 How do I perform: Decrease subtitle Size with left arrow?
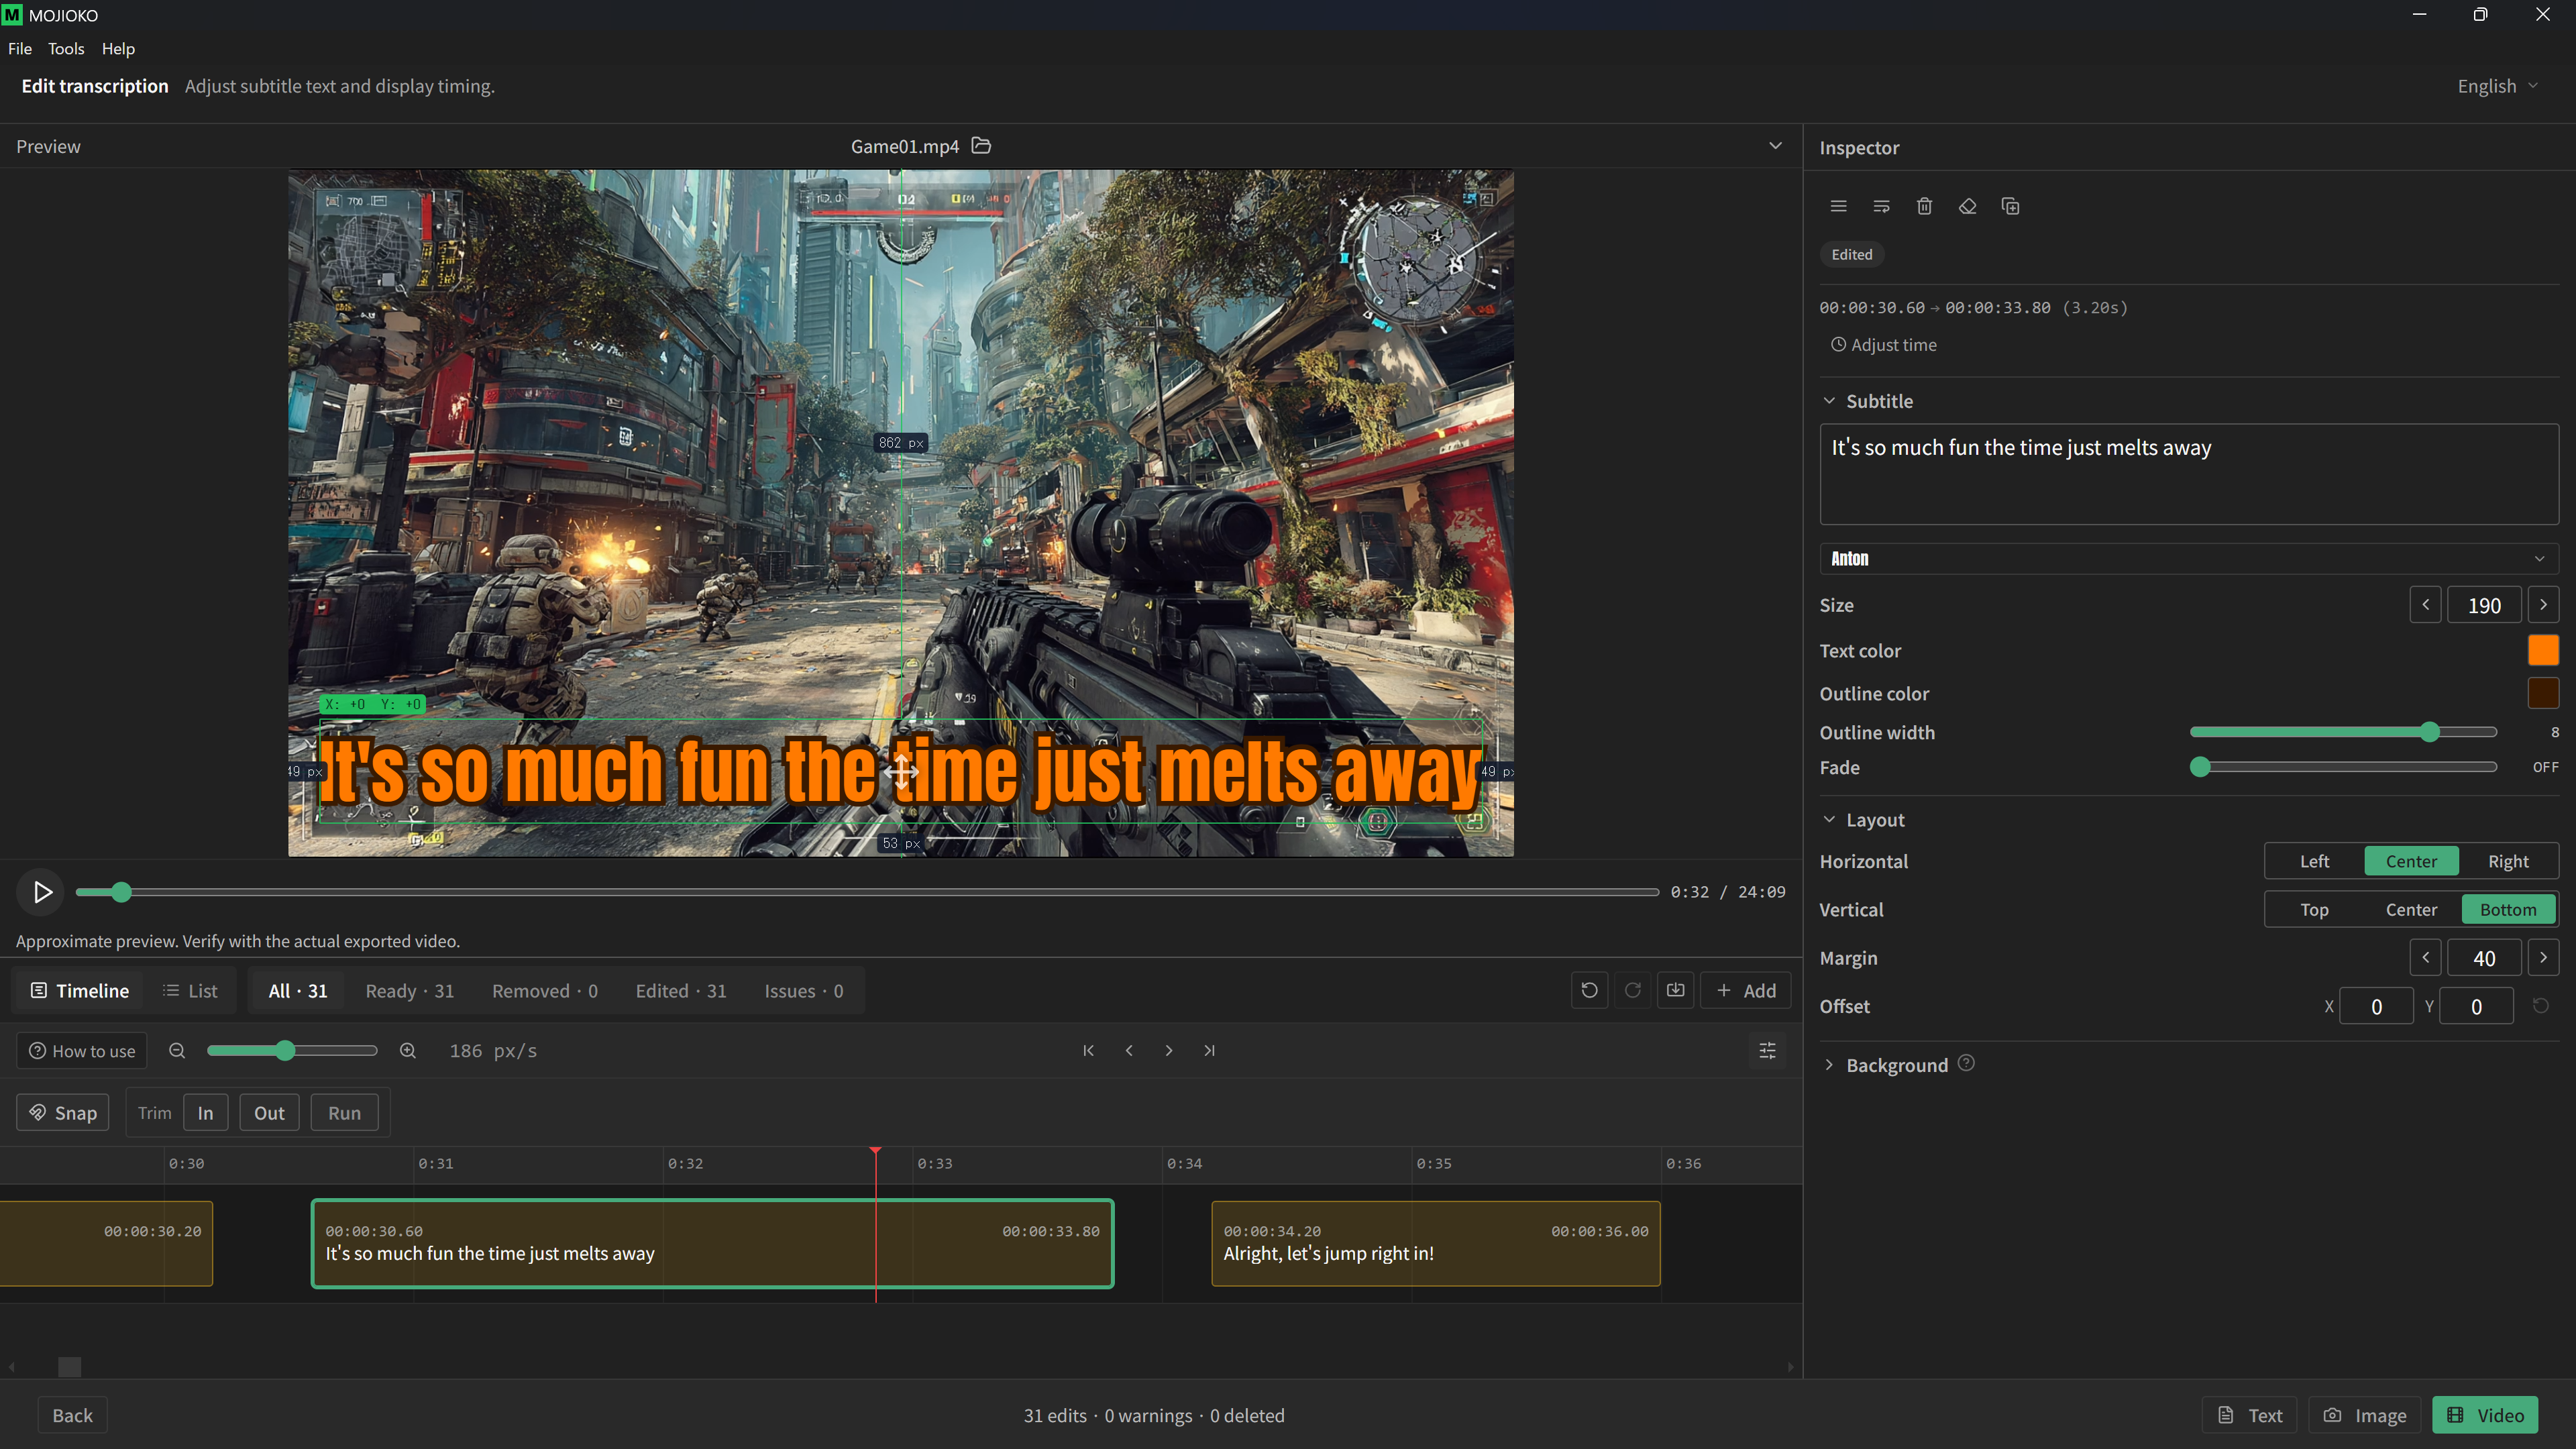point(2425,605)
